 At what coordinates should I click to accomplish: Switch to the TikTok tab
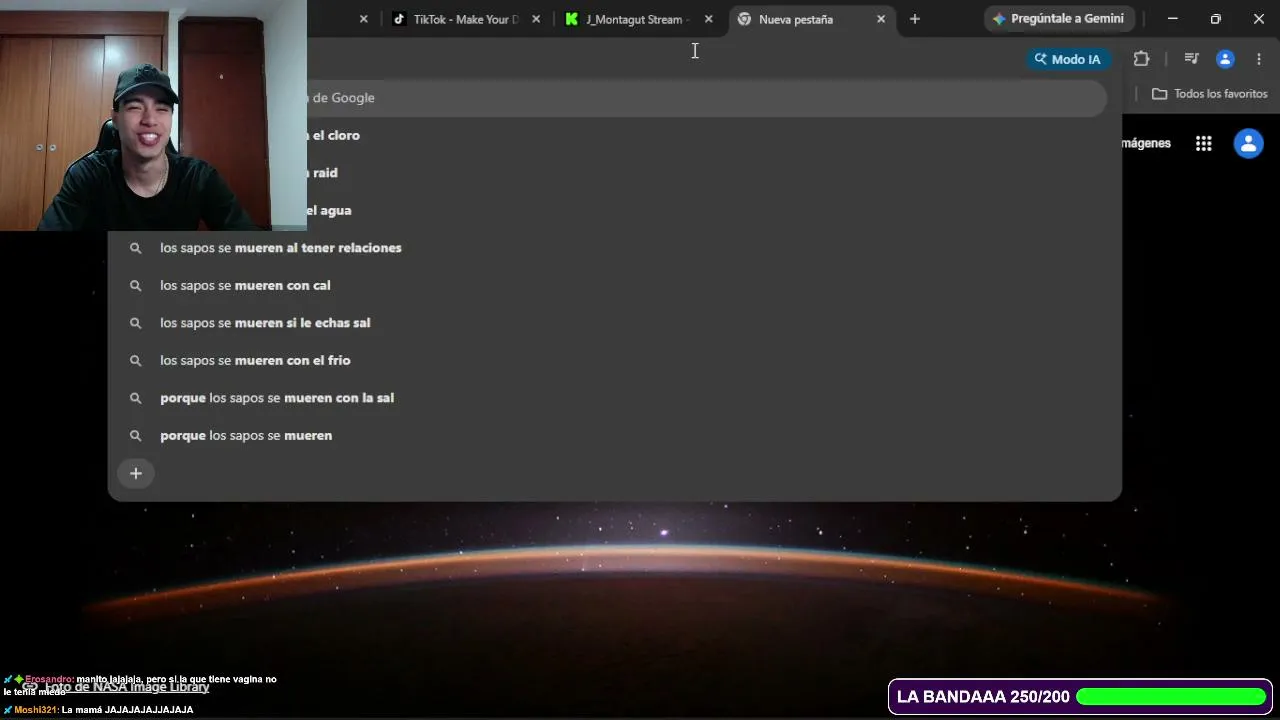(x=466, y=19)
